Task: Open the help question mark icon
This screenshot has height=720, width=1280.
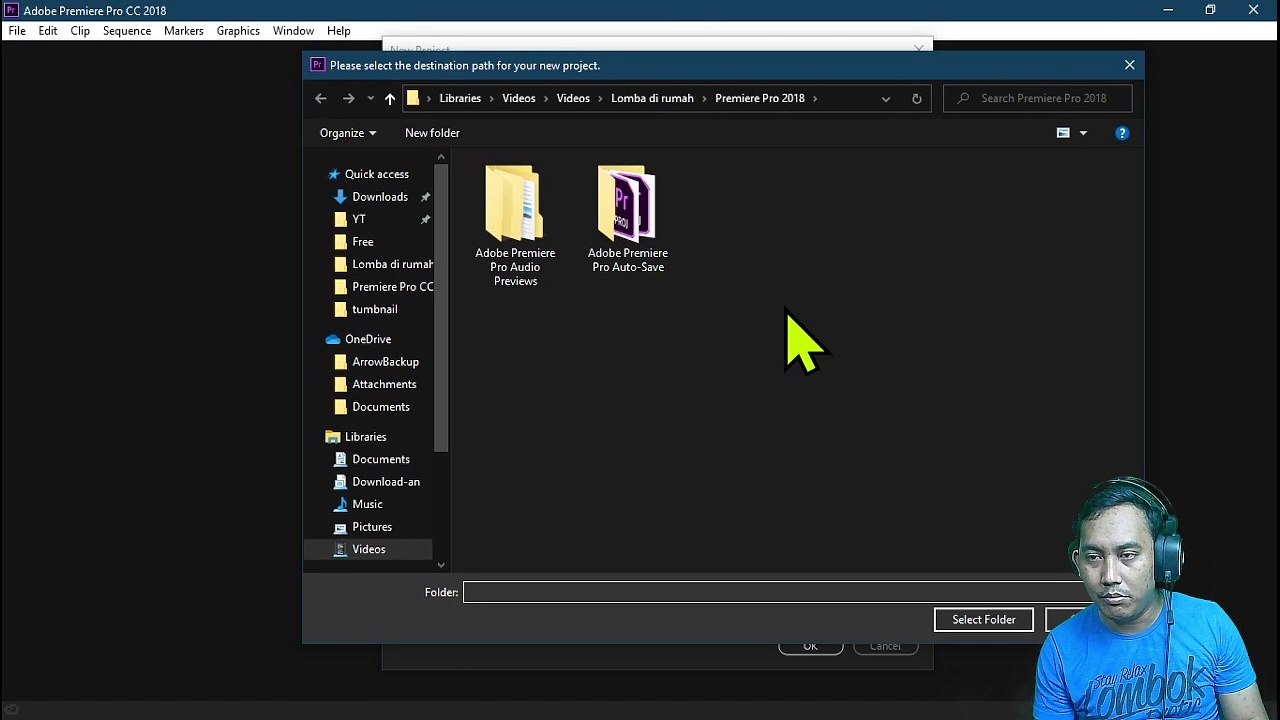Action: [1122, 133]
